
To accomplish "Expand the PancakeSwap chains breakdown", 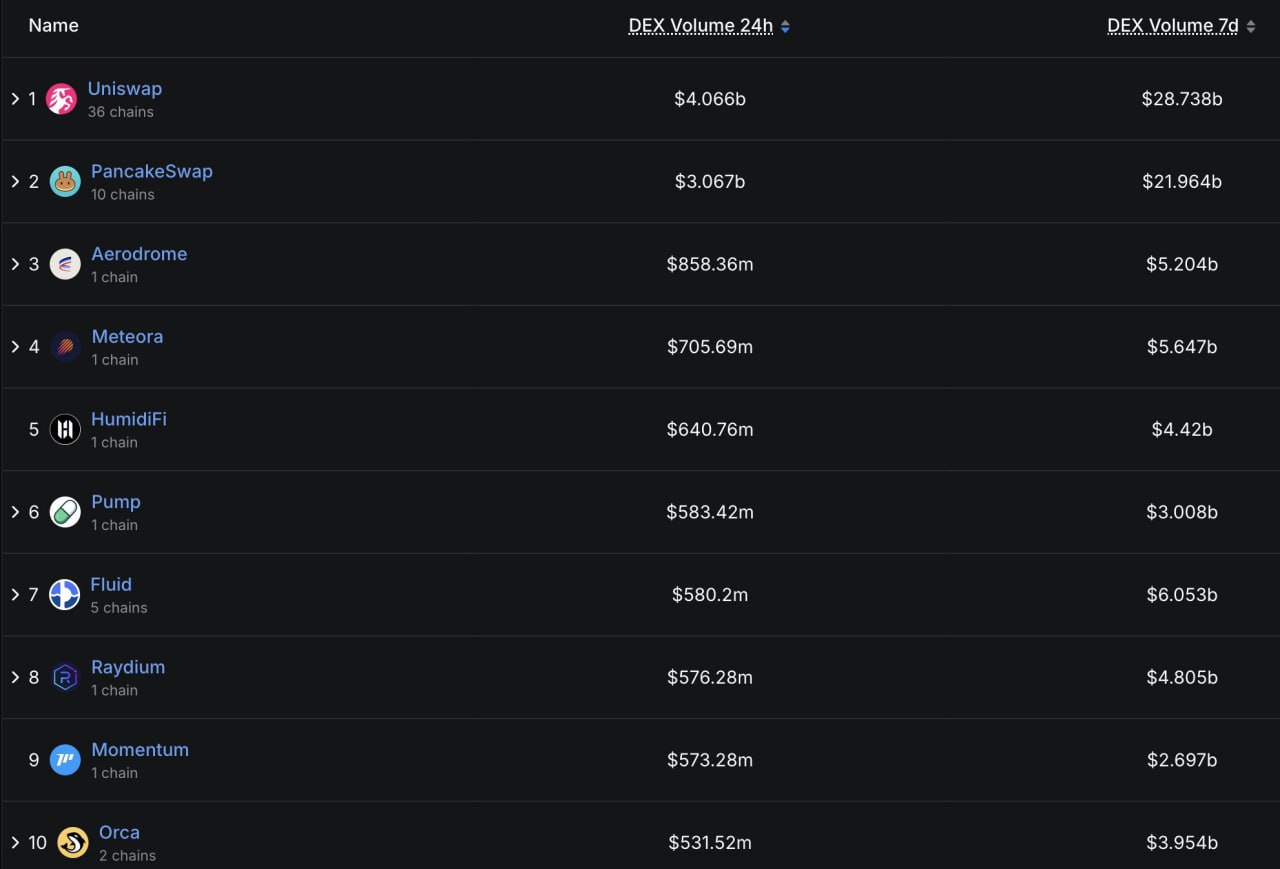I will pos(15,182).
